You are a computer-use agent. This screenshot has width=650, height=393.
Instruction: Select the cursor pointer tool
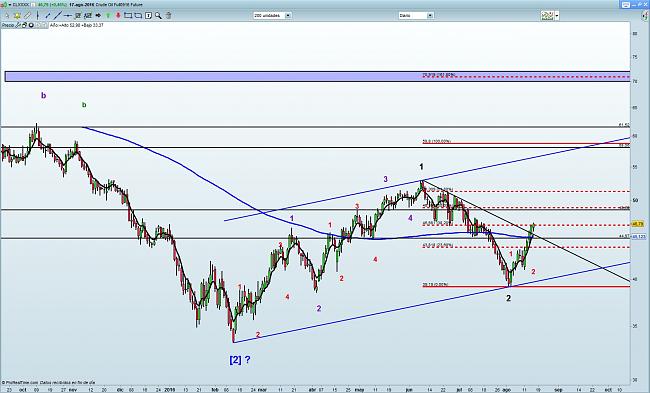point(7,15)
